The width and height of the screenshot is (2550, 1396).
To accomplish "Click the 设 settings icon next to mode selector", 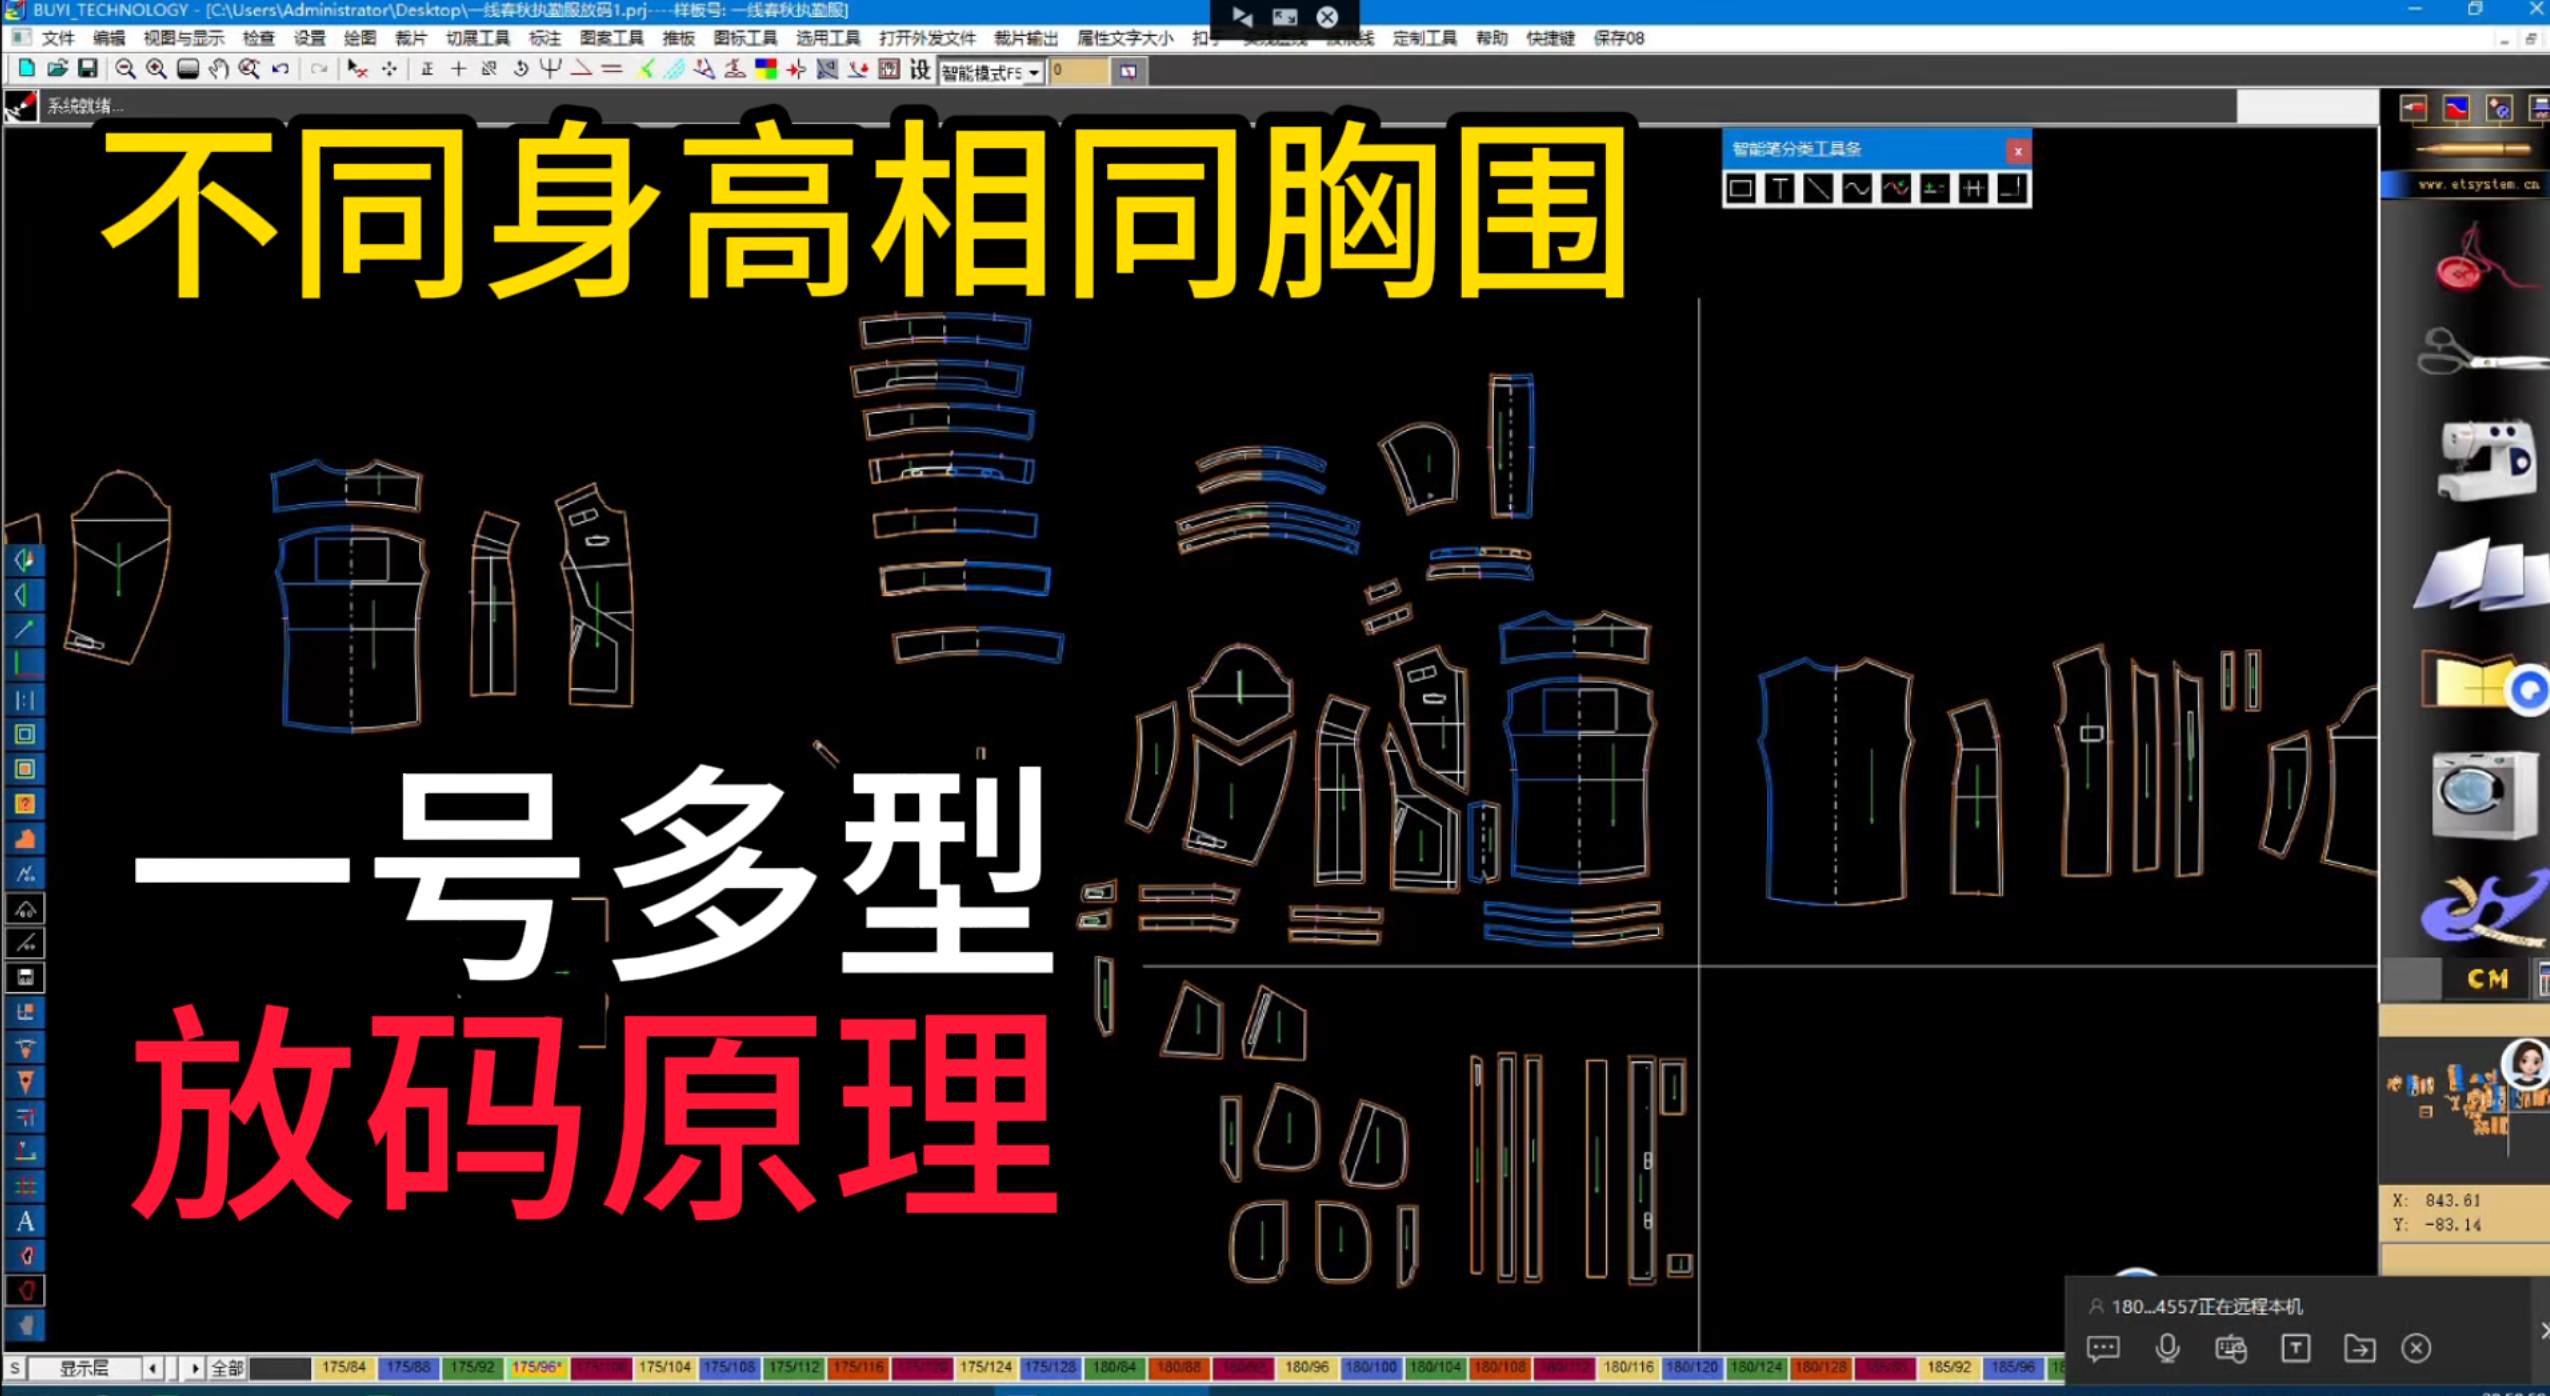I will (x=919, y=71).
